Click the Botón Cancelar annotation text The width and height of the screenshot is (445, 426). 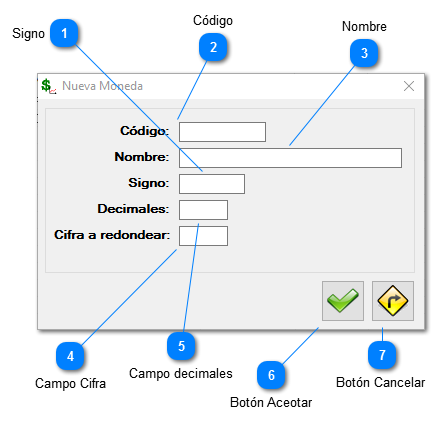380,382
